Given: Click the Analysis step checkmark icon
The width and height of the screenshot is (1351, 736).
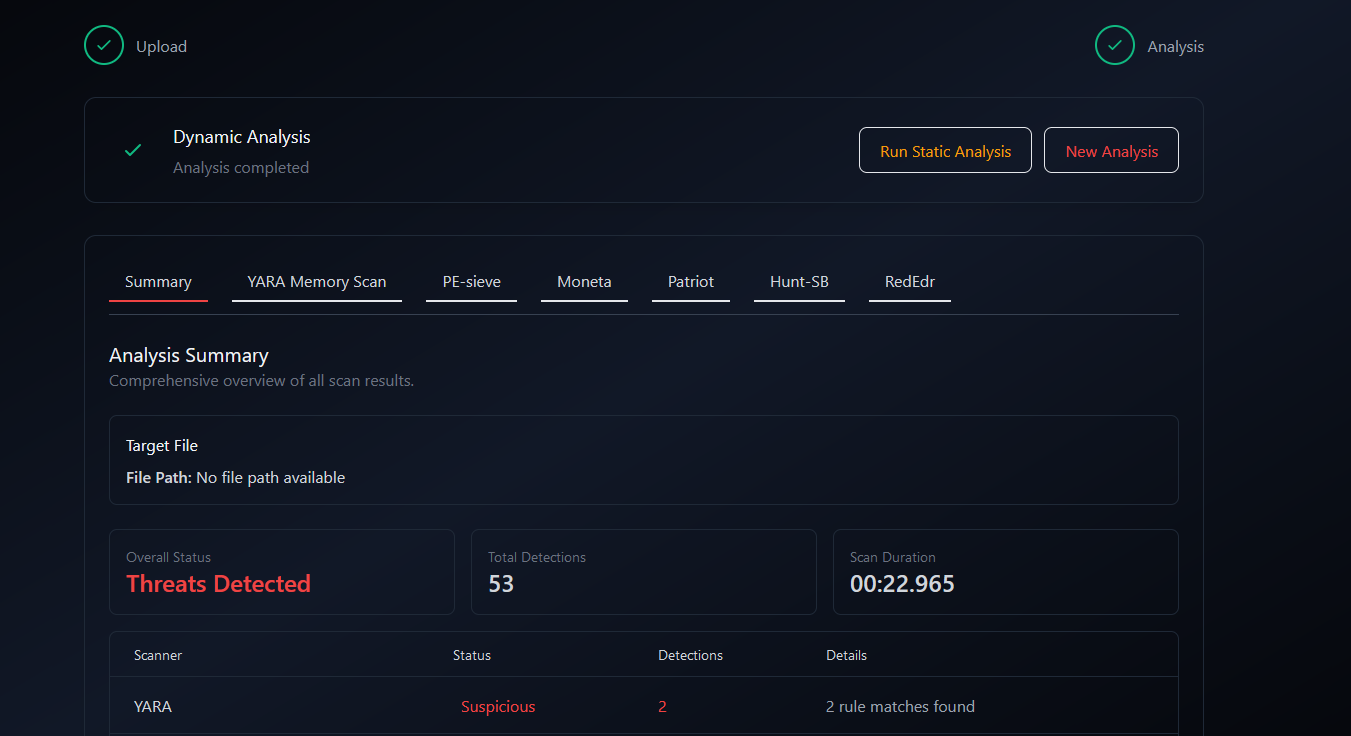Looking at the screenshot, I should [1114, 45].
